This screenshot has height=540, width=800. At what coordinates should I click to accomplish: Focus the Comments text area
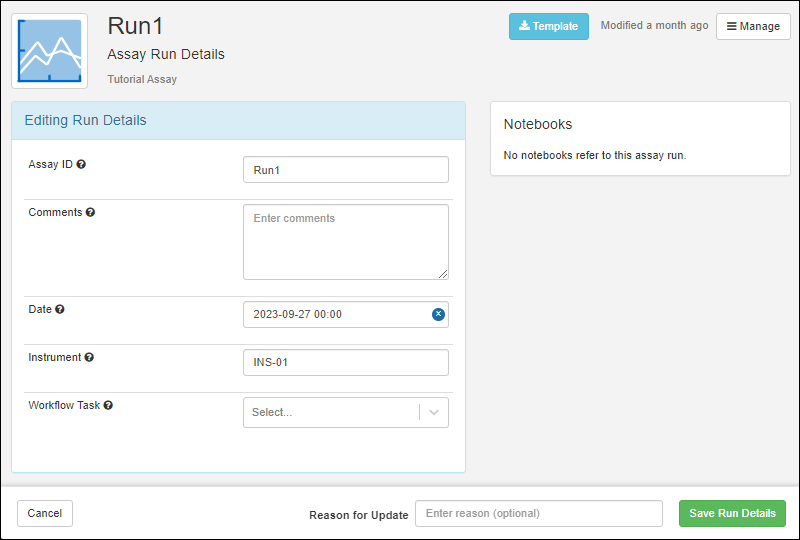345,242
